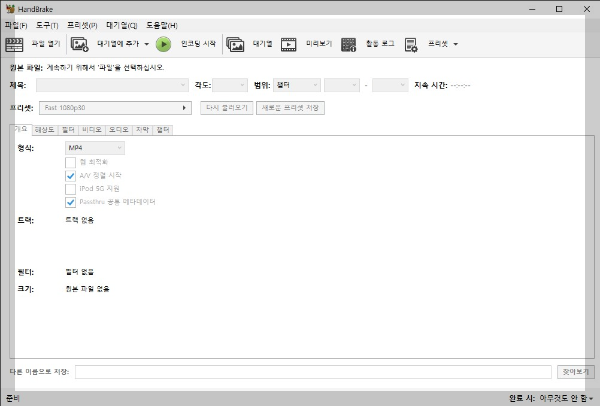
Task: Switch to the 비디오 tab
Action: pyautogui.click(x=92, y=130)
